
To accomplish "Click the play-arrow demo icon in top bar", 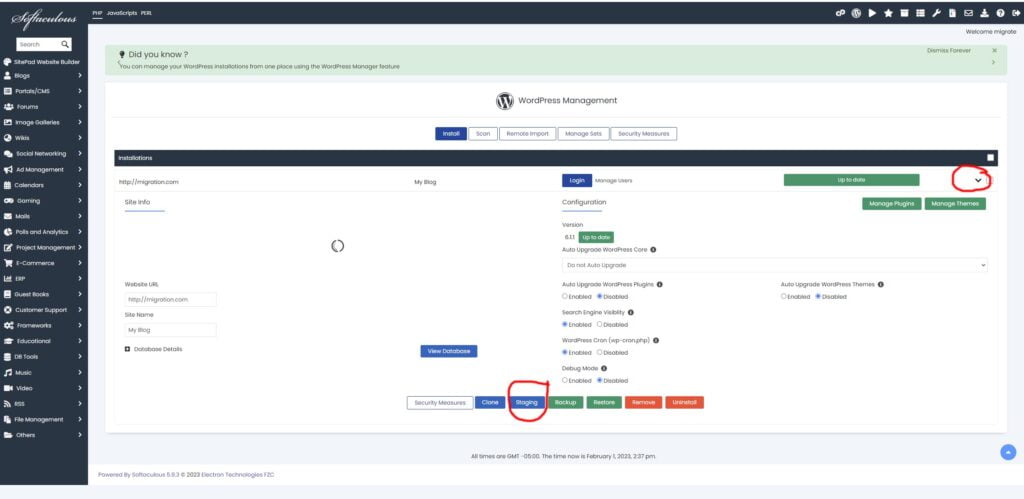I will pyautogui.click(x=872, y=12).
